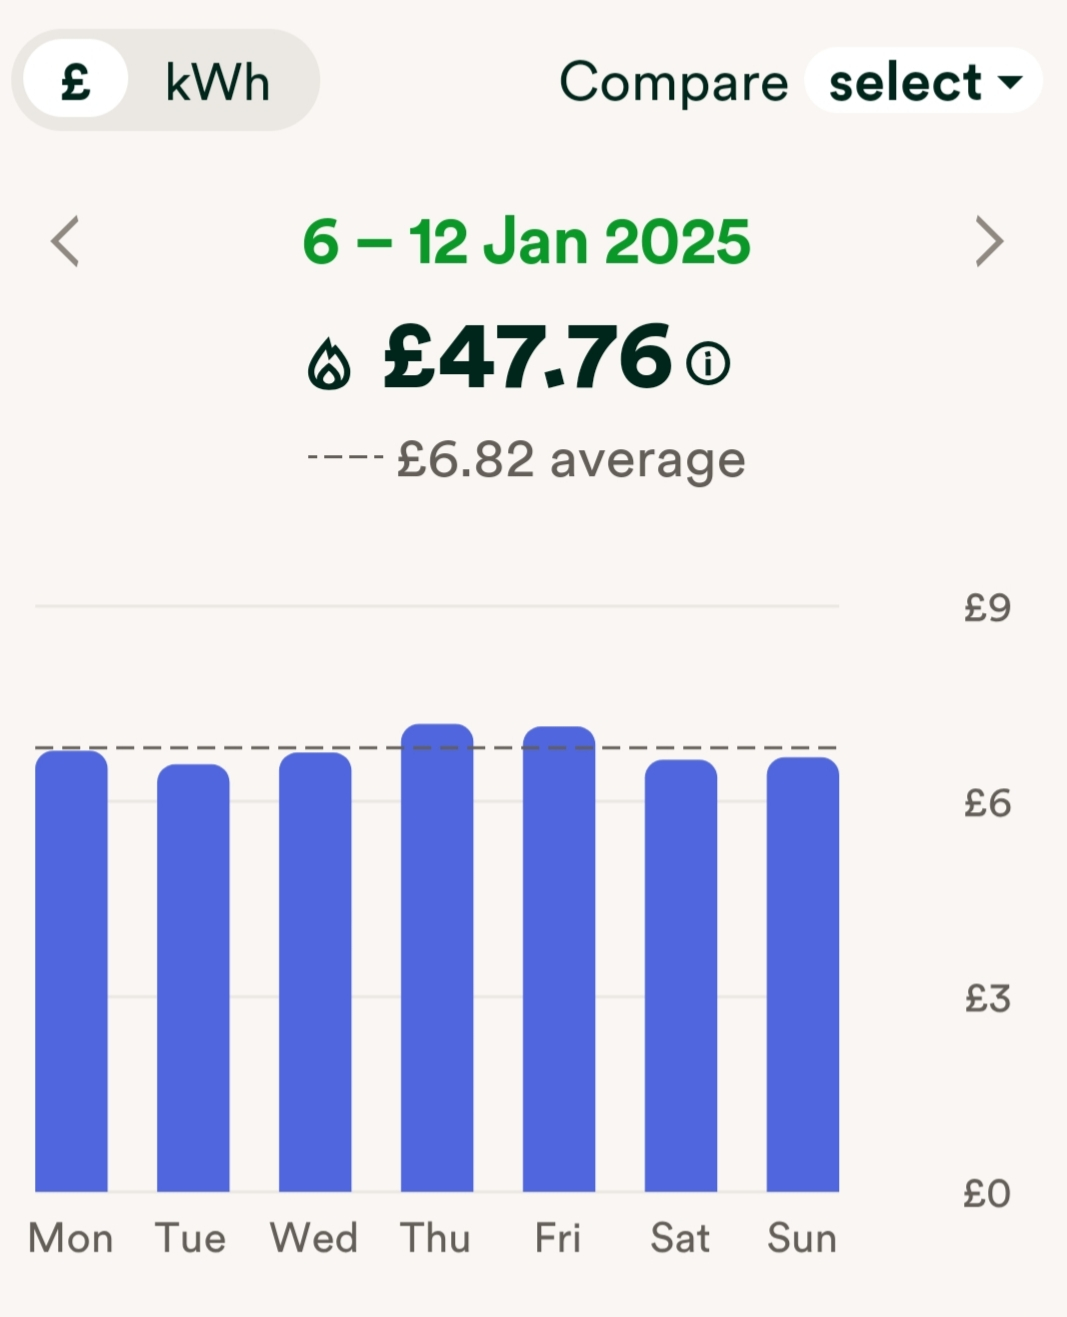The width and height of the screenshot is (1067, 1317).
Task: Open the Compare select dropdown
Action: coord(923,81)
